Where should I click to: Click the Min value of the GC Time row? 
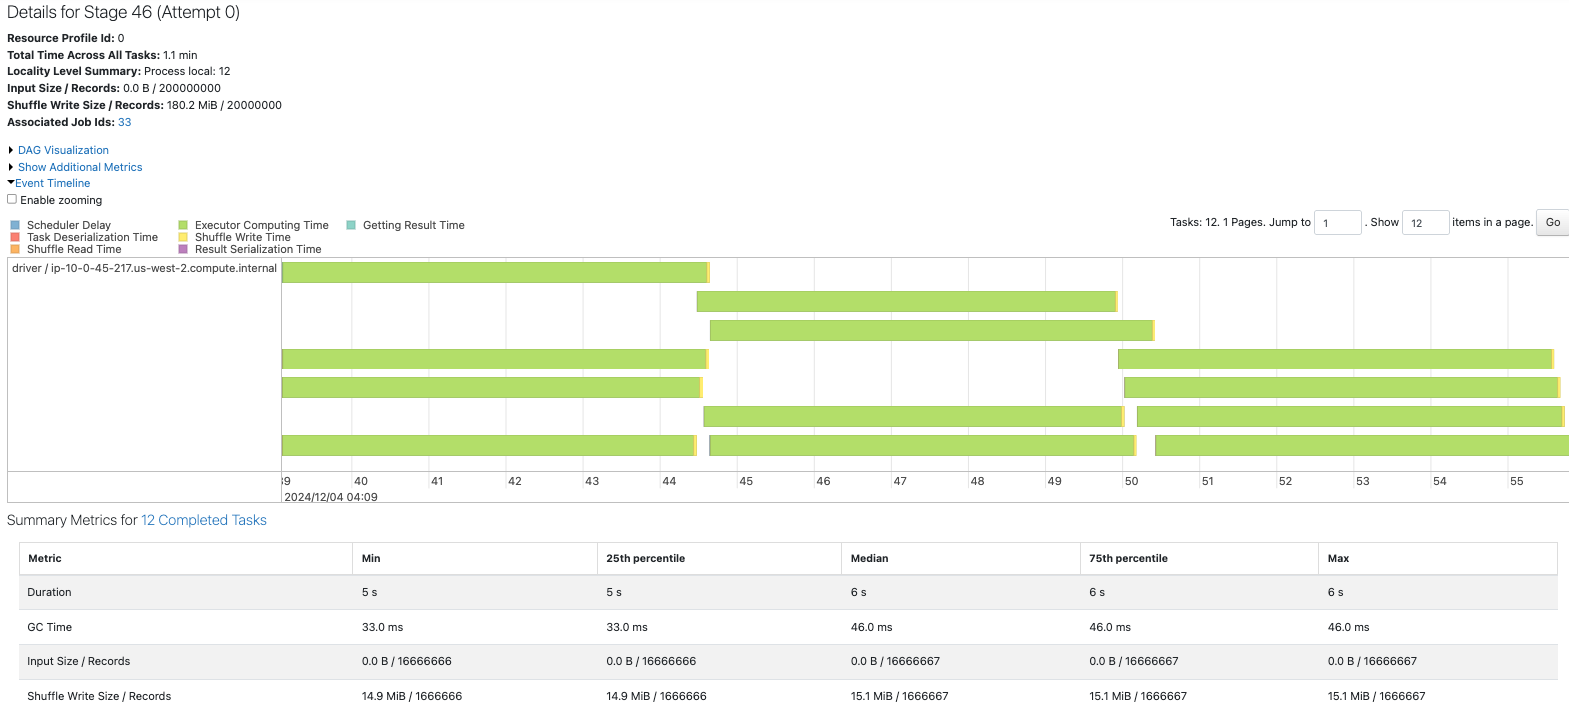coord(382,627)
